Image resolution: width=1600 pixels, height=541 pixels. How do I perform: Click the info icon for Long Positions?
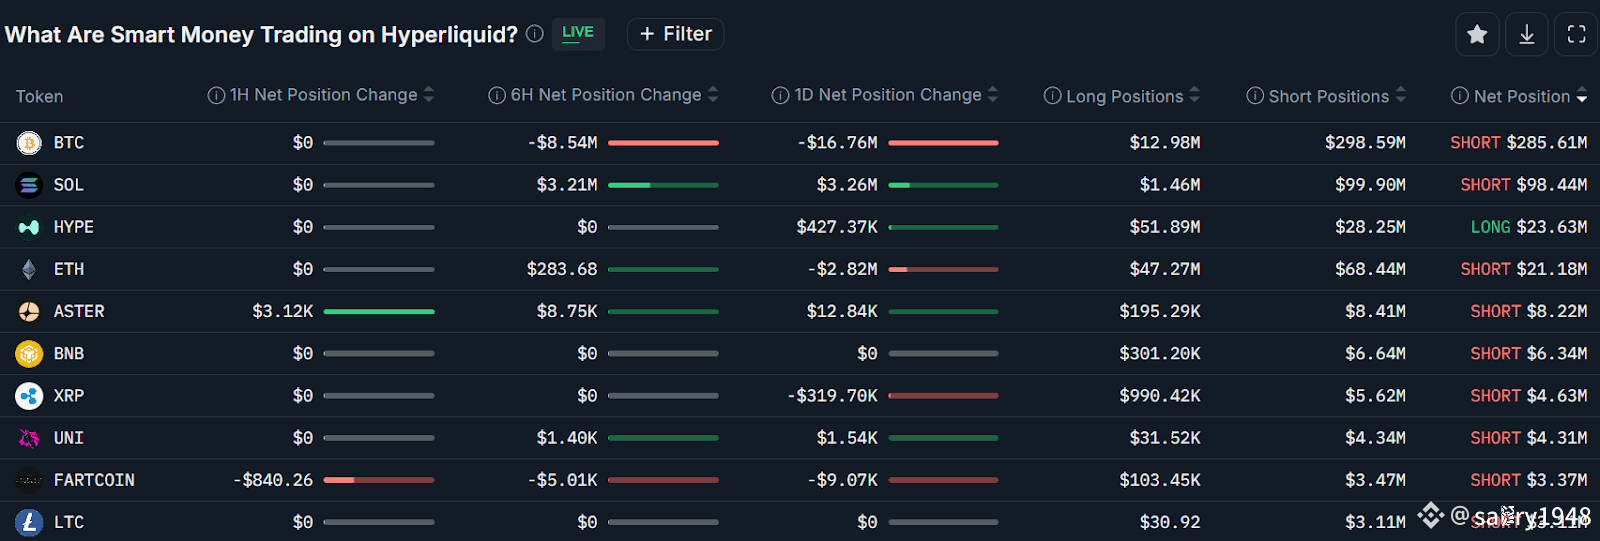tap(1052, 96)
